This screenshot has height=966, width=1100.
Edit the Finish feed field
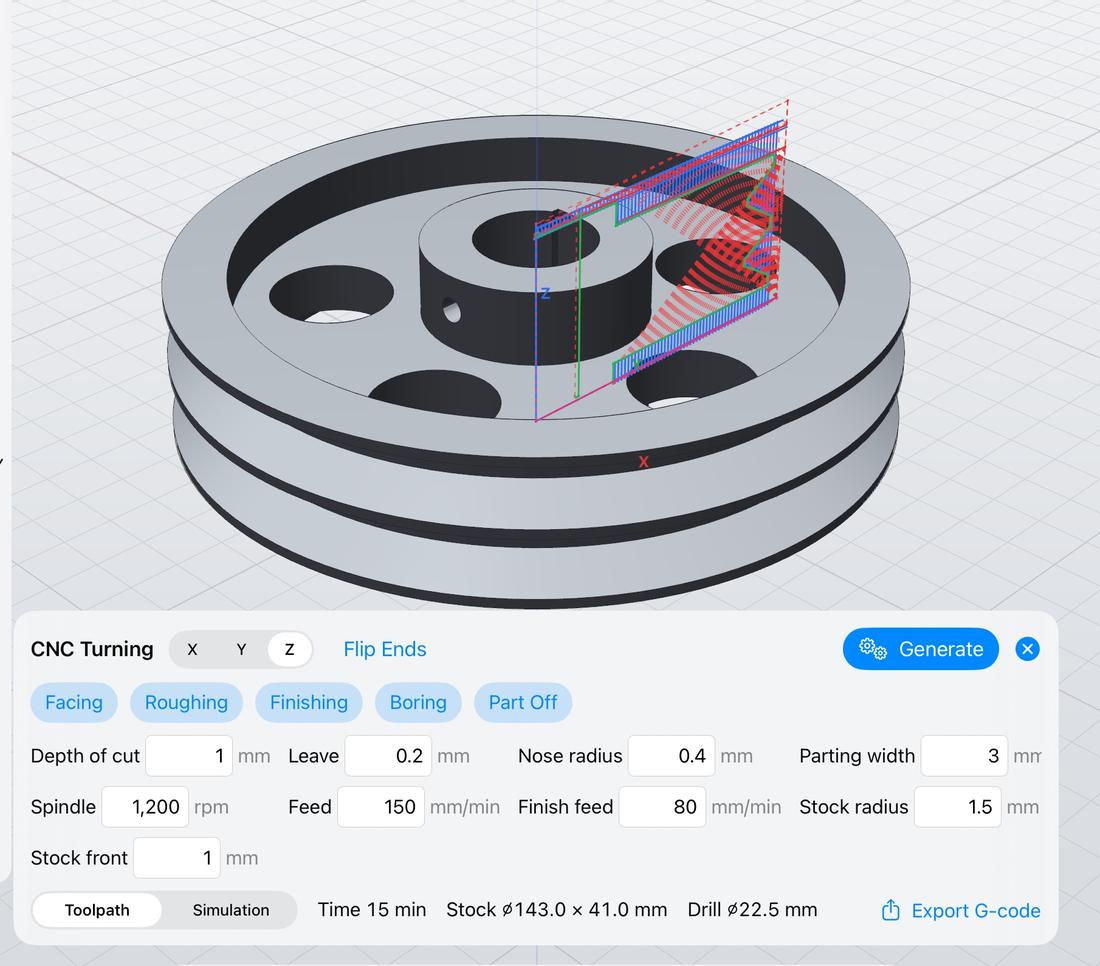pos(662,807)
